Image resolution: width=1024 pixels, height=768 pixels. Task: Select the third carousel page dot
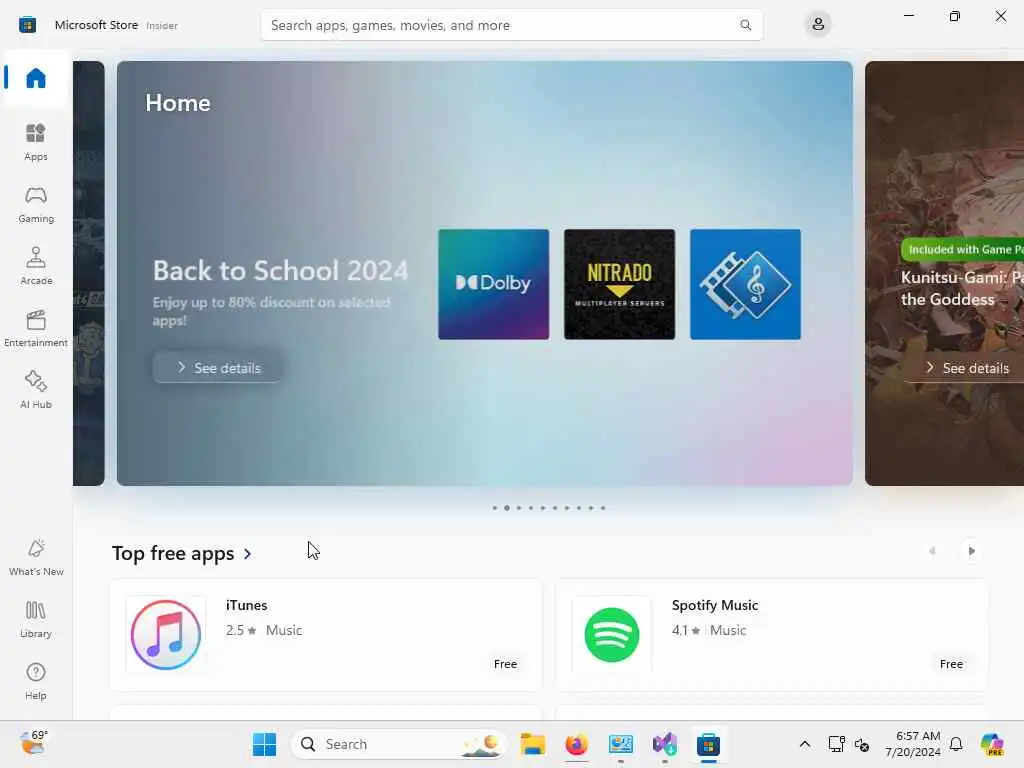(519, 508)
